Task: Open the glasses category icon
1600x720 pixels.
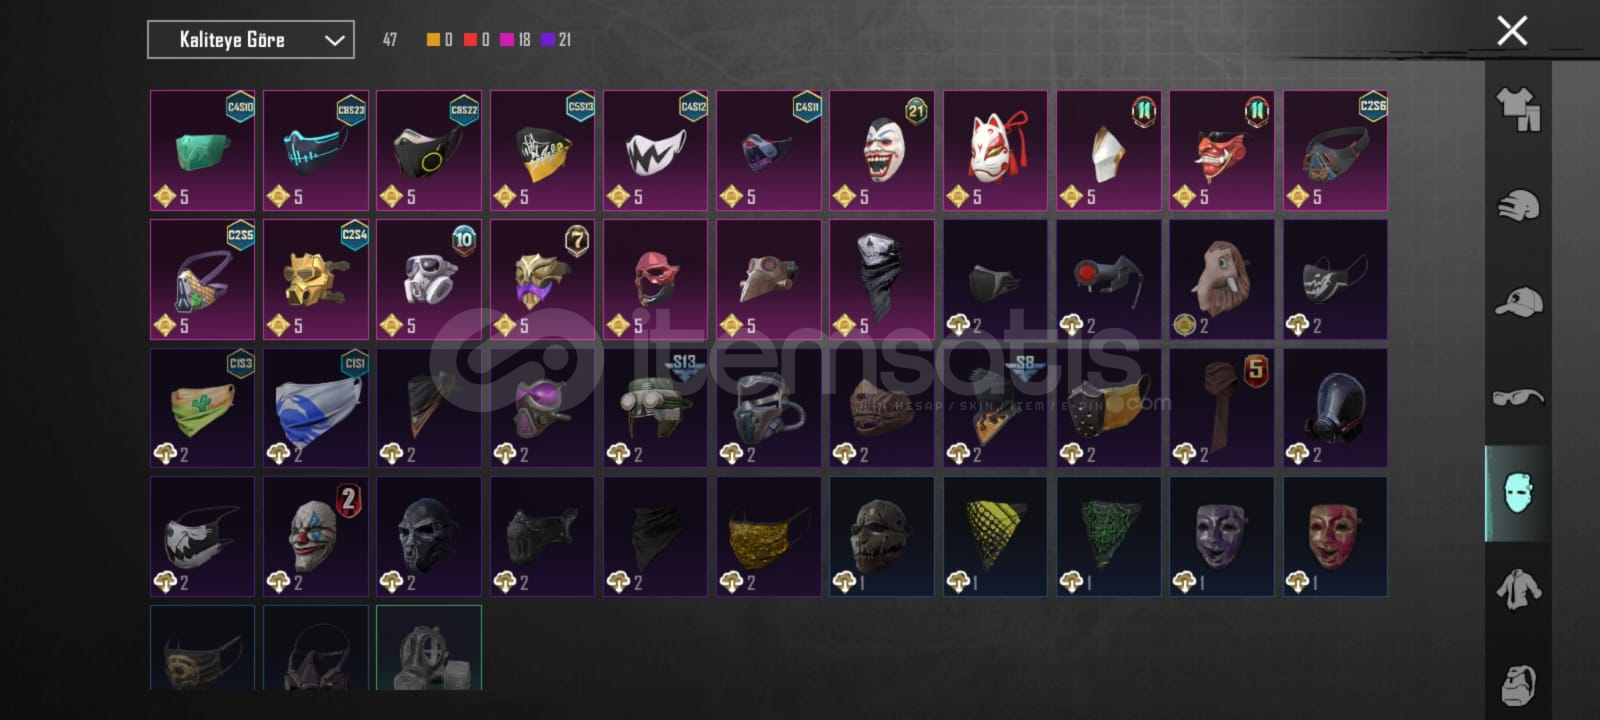Action: point(1518,397)
